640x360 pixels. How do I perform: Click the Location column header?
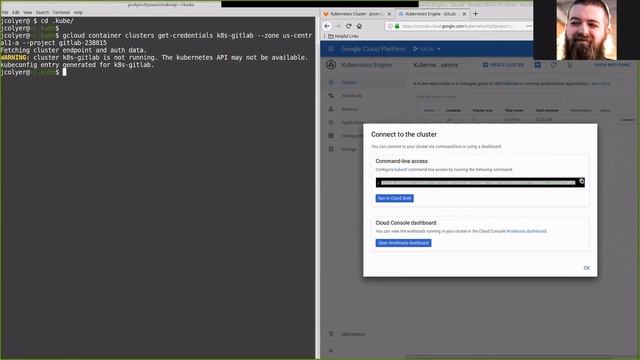[453, 111]
